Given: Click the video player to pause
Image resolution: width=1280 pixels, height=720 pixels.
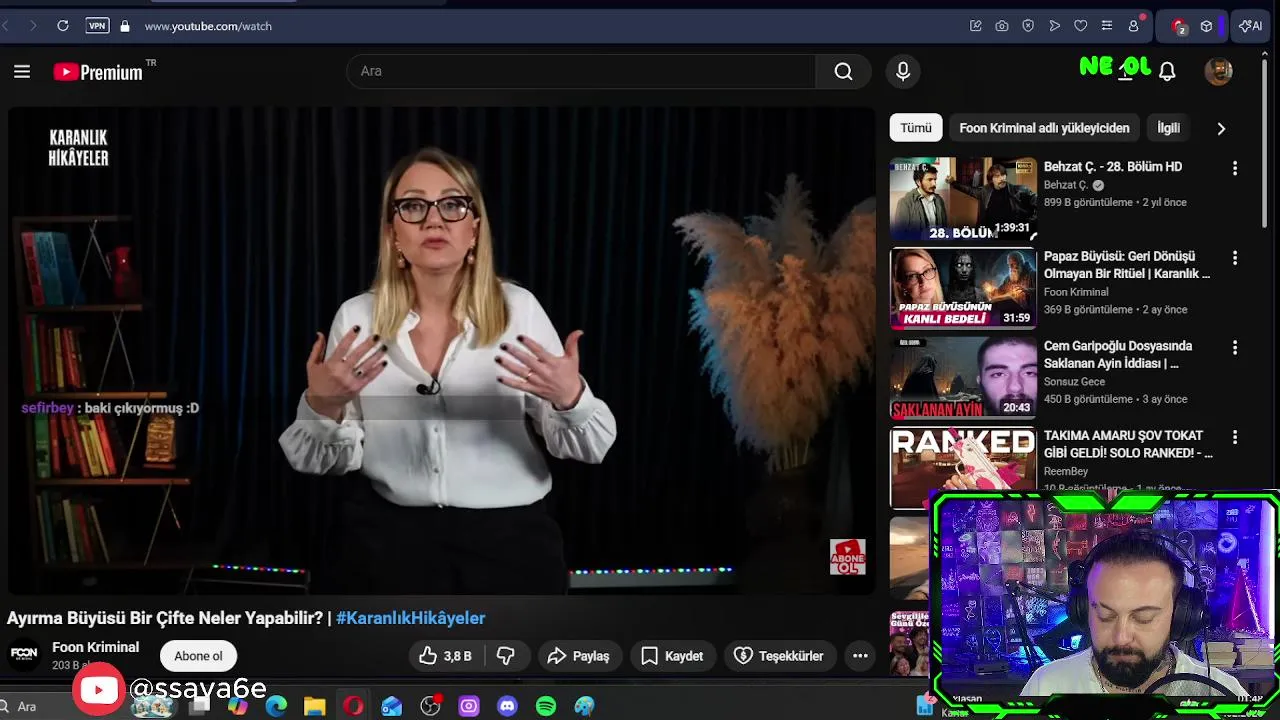Looking at the screenshot, I should 441,350.
